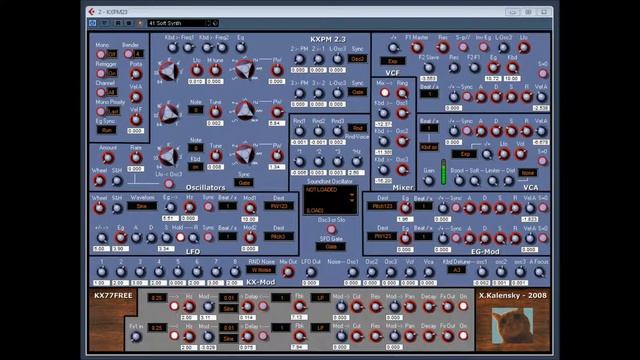Open the Mono Priority Last selector

[x=113, y=111]
